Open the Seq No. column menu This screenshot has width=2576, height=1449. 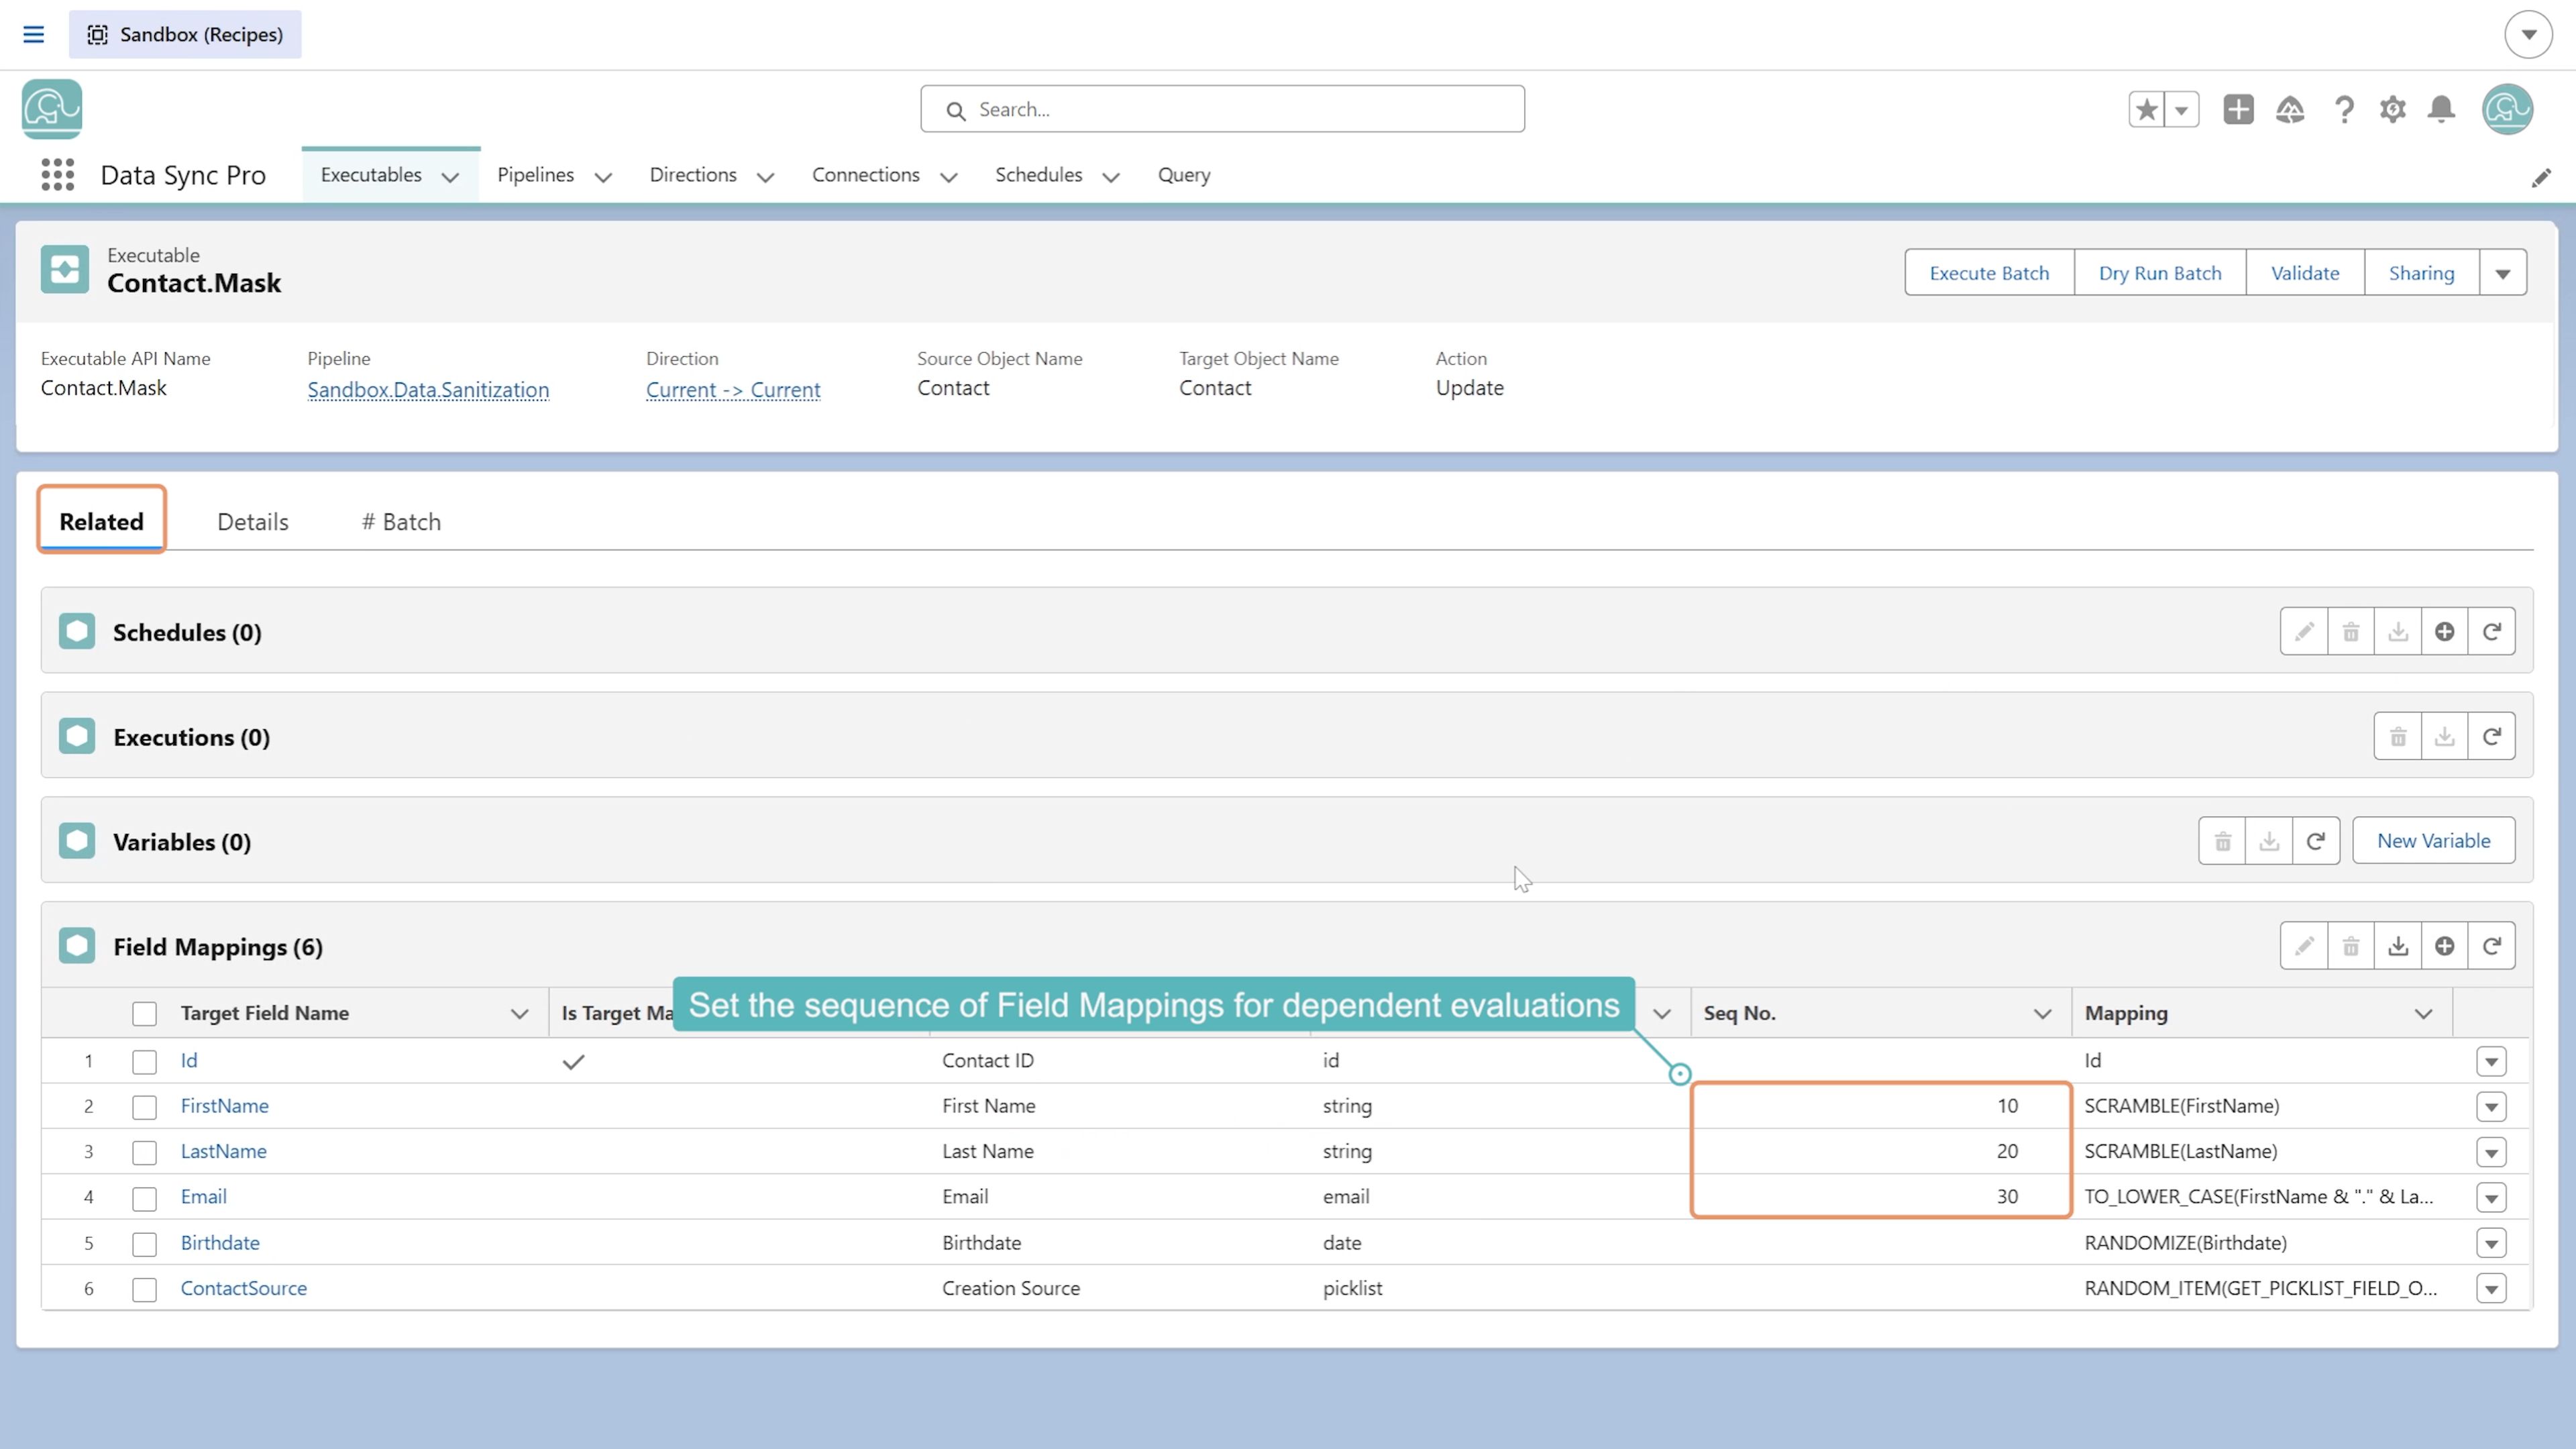click(2042, 1014)
